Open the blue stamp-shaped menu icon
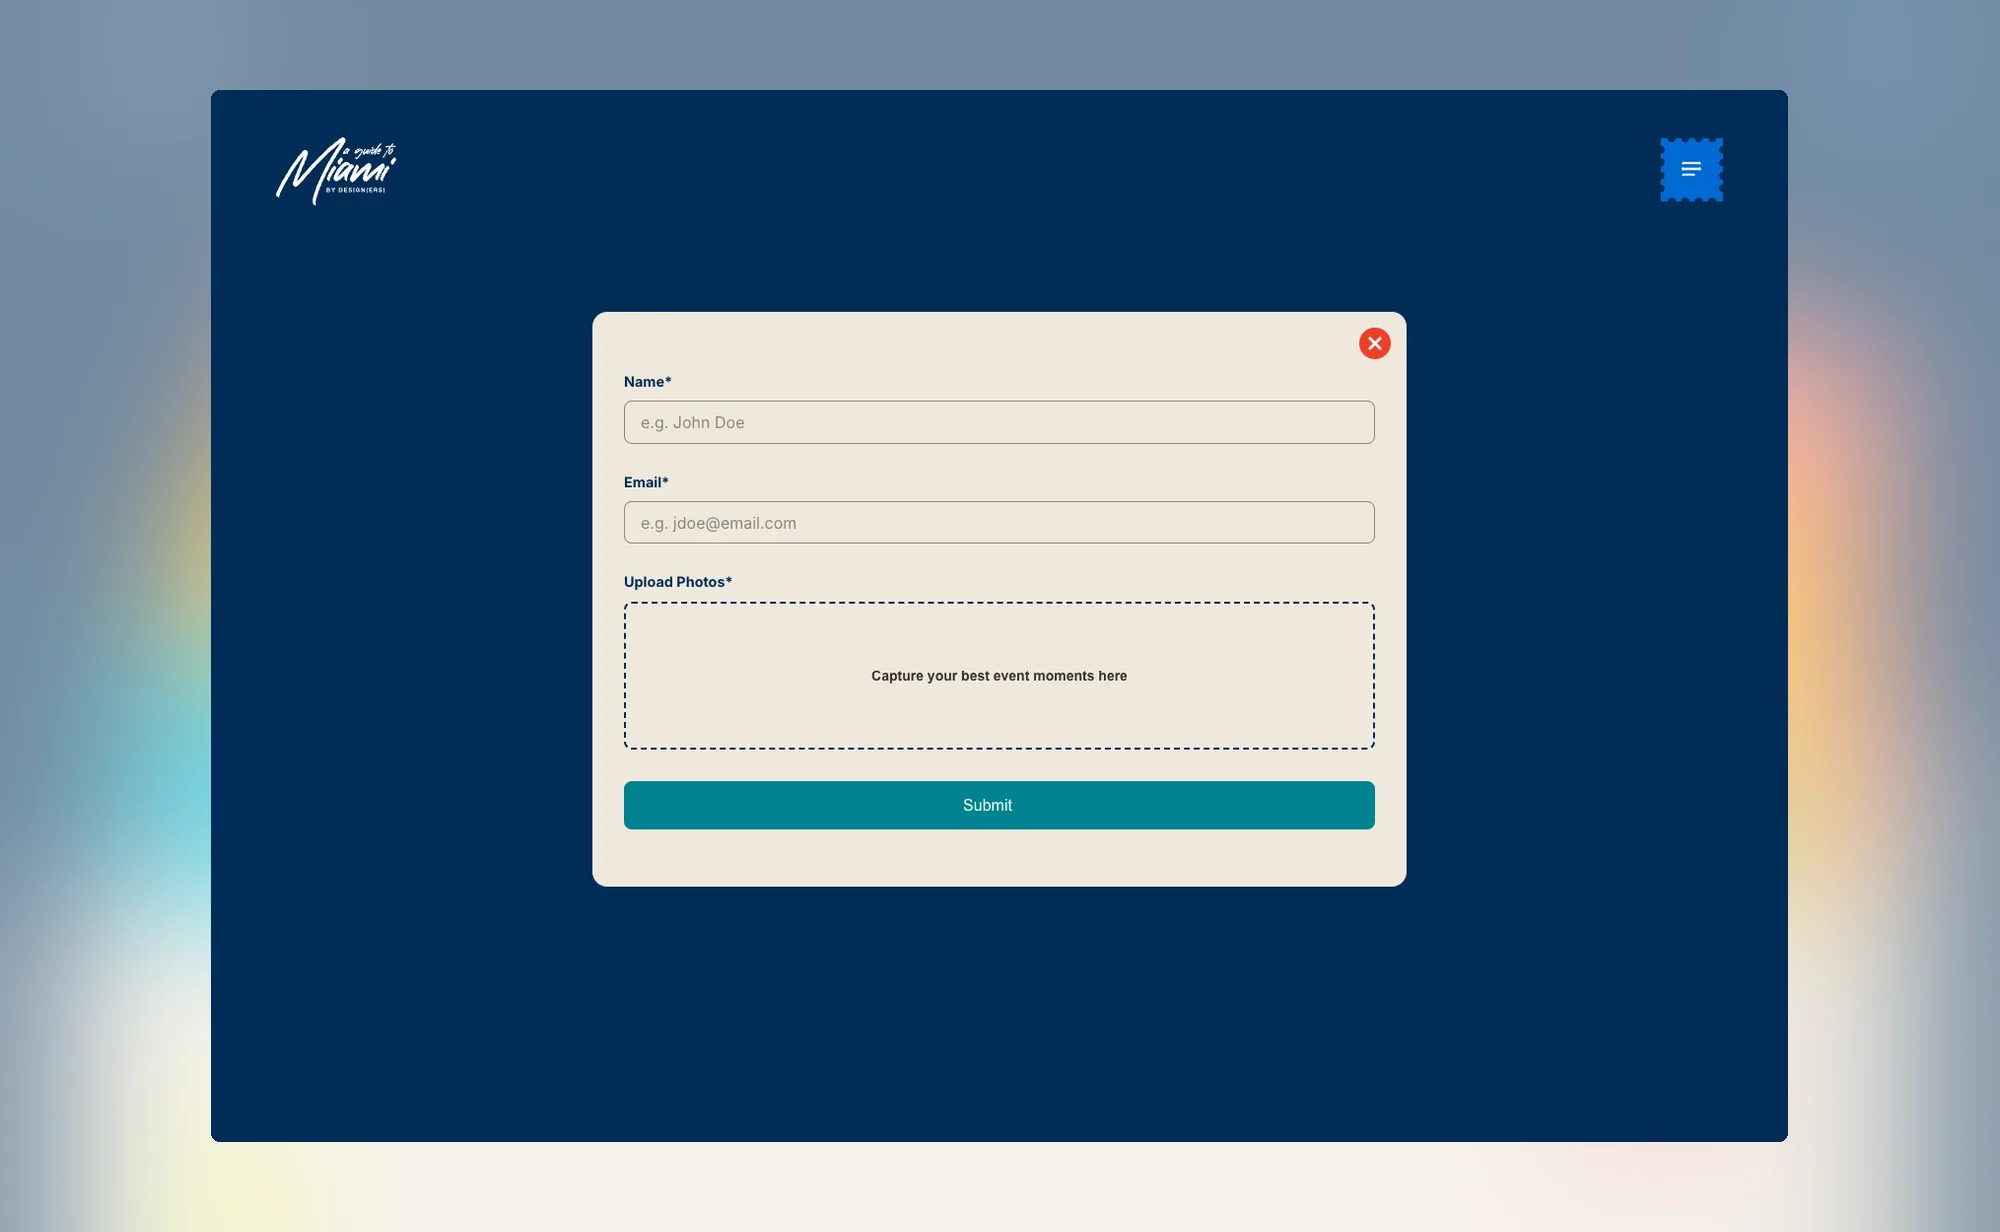The width and height of the screenshot is (2000, 1232). pyautogui.click(x=1691, y=169)
